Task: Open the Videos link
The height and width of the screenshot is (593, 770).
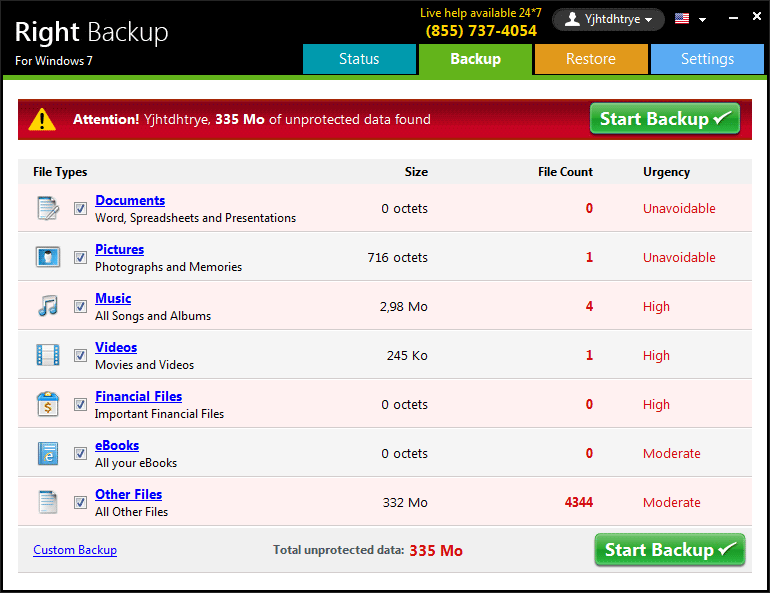Action: click(116, 348)
